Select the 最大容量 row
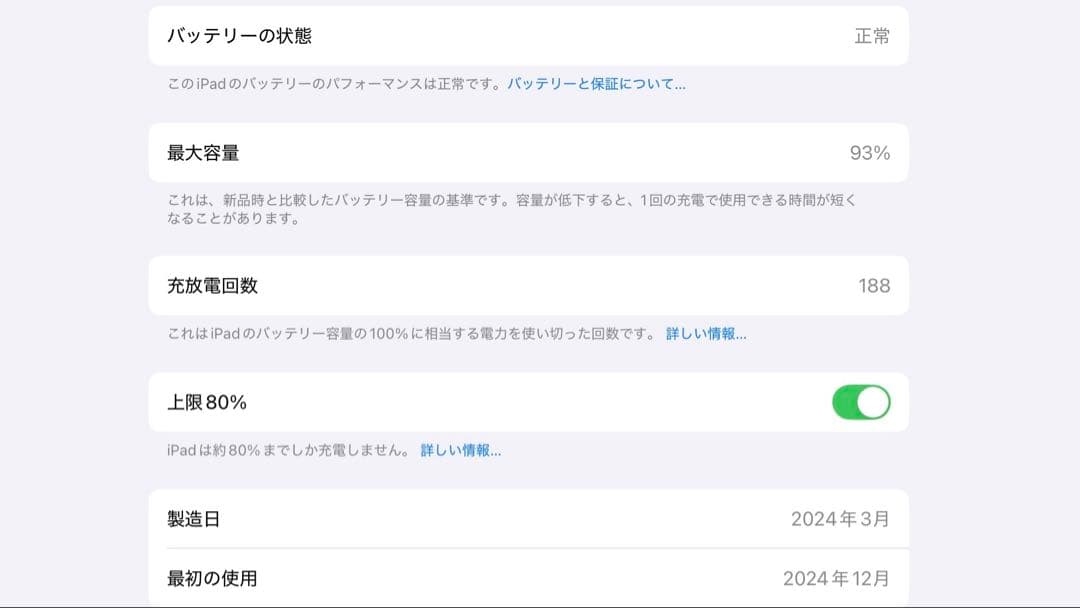Screen dimensions: 1080x608 point(530,152)
